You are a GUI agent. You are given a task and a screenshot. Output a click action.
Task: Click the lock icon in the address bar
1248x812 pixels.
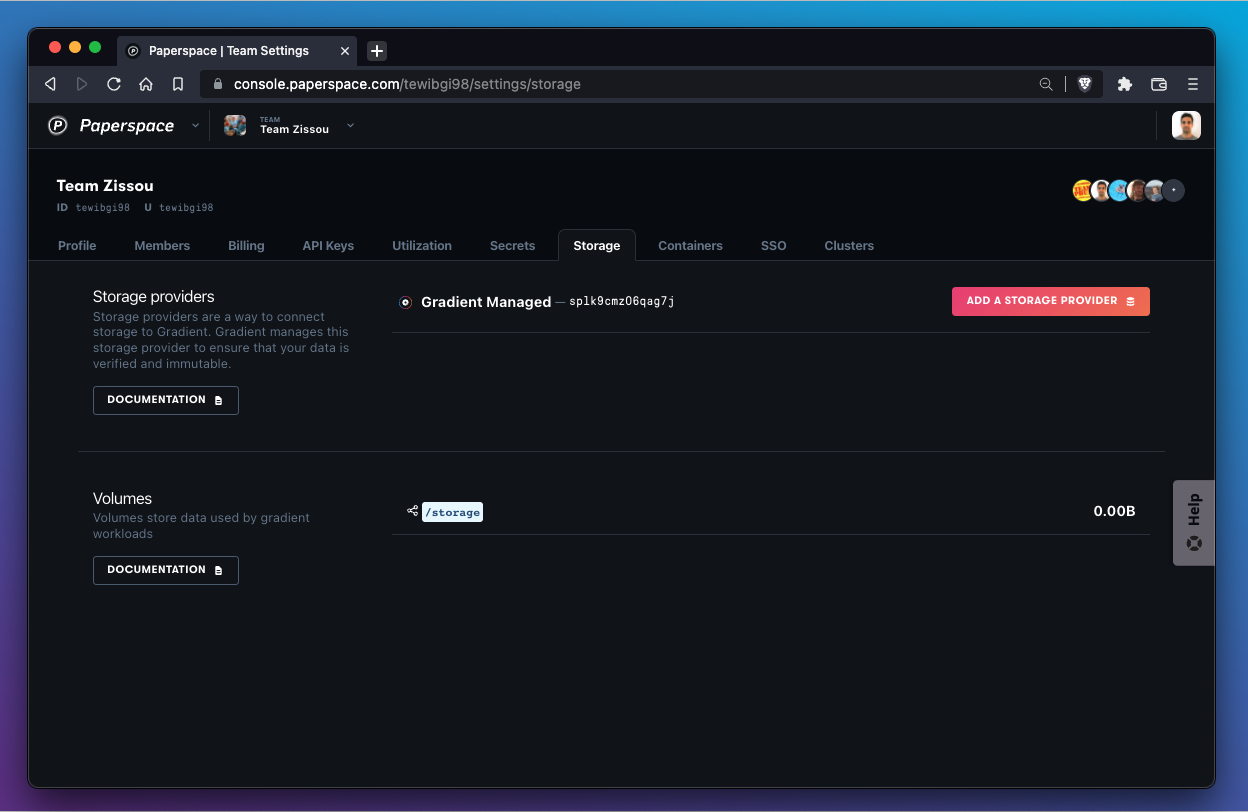218,84
